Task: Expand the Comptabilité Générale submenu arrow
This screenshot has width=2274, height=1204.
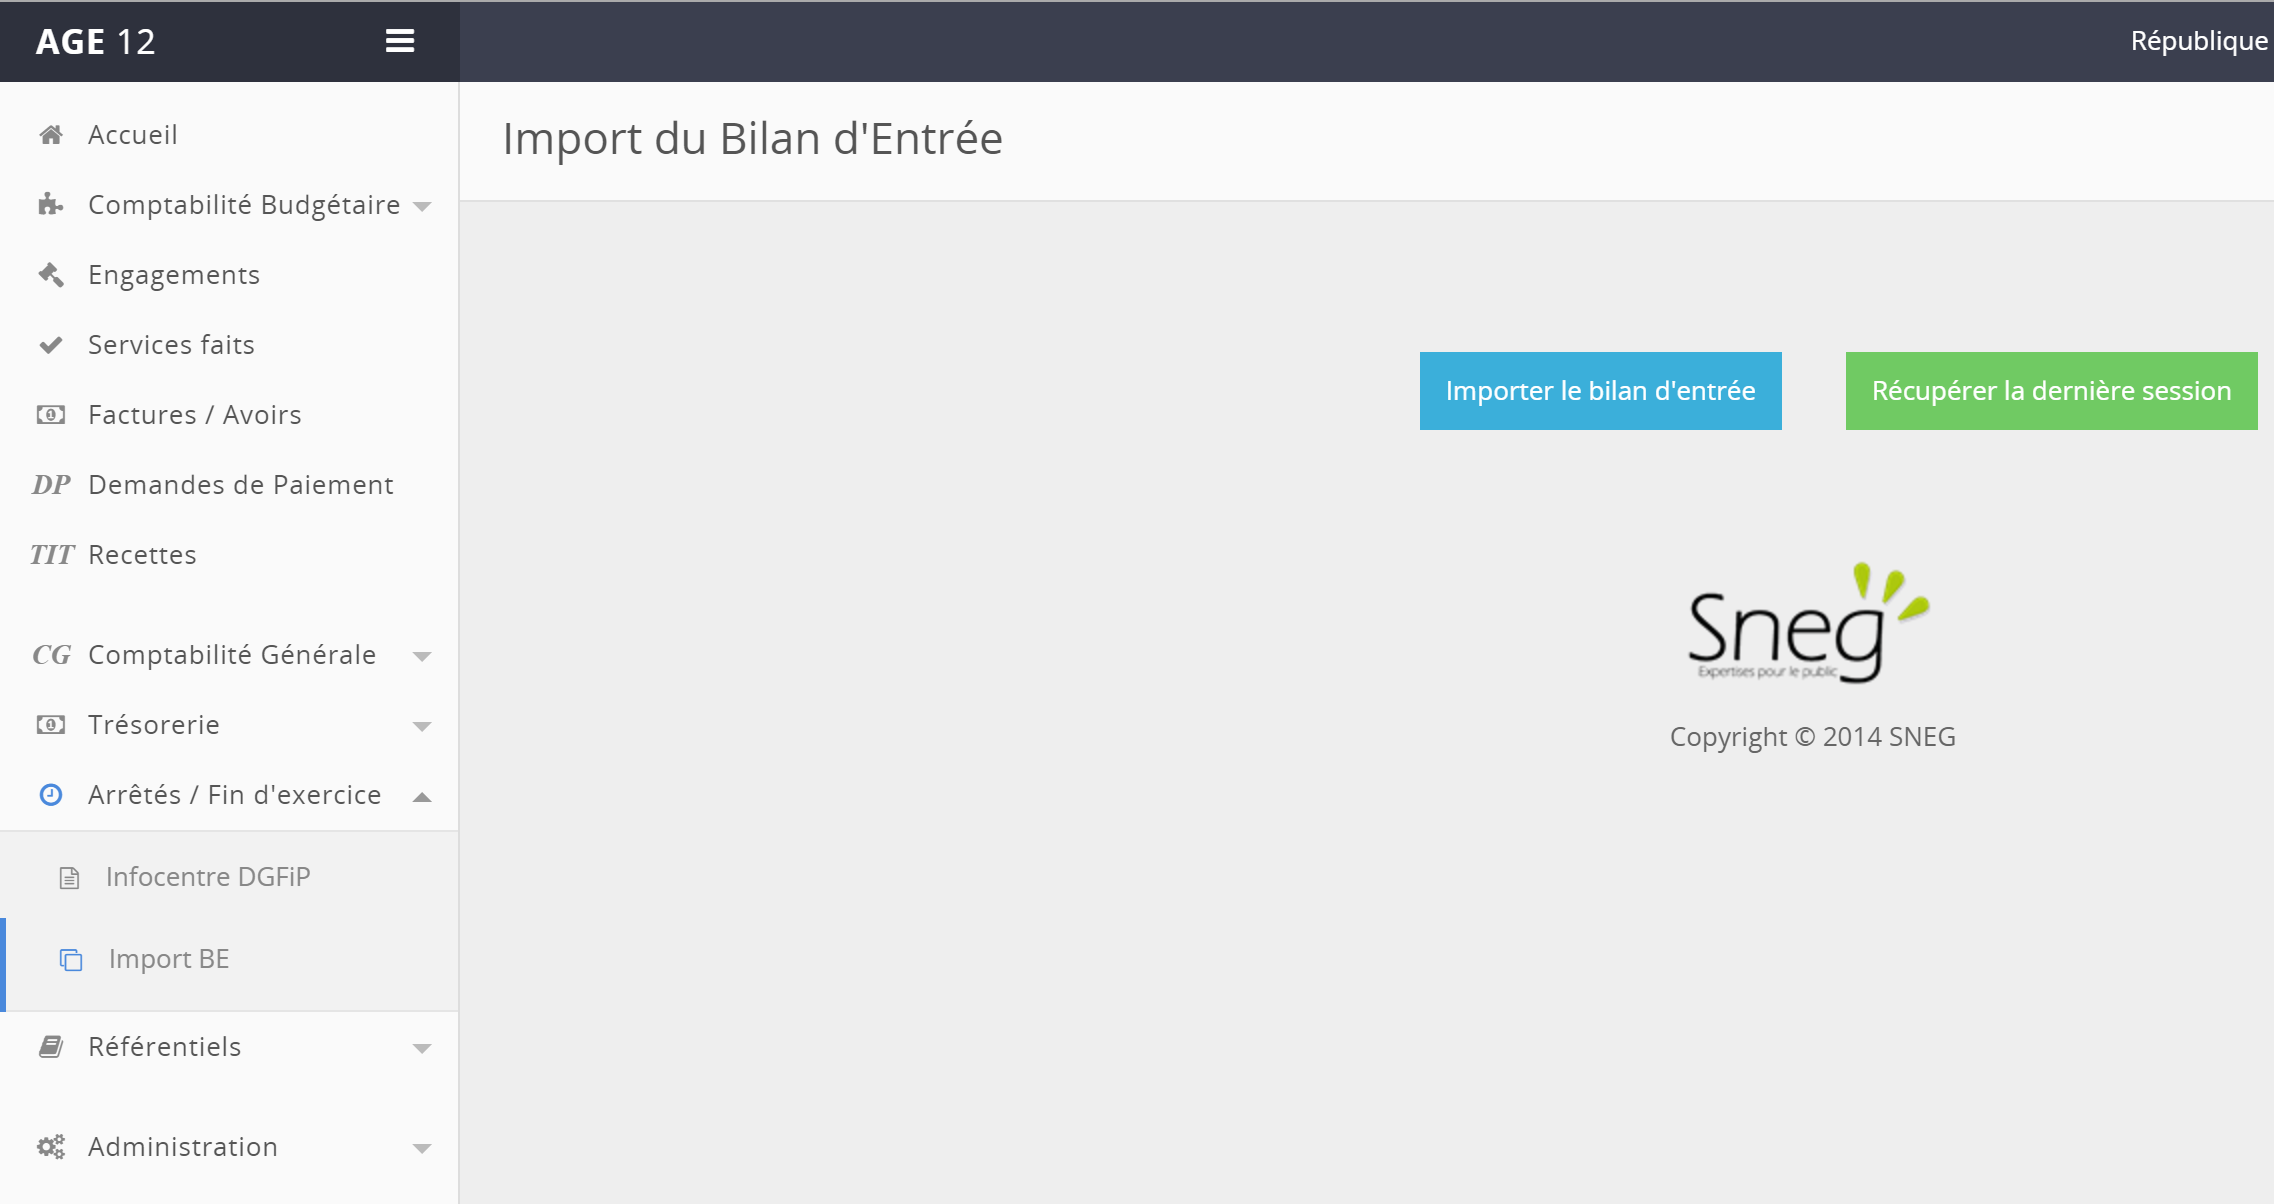Action: [422, 657]
